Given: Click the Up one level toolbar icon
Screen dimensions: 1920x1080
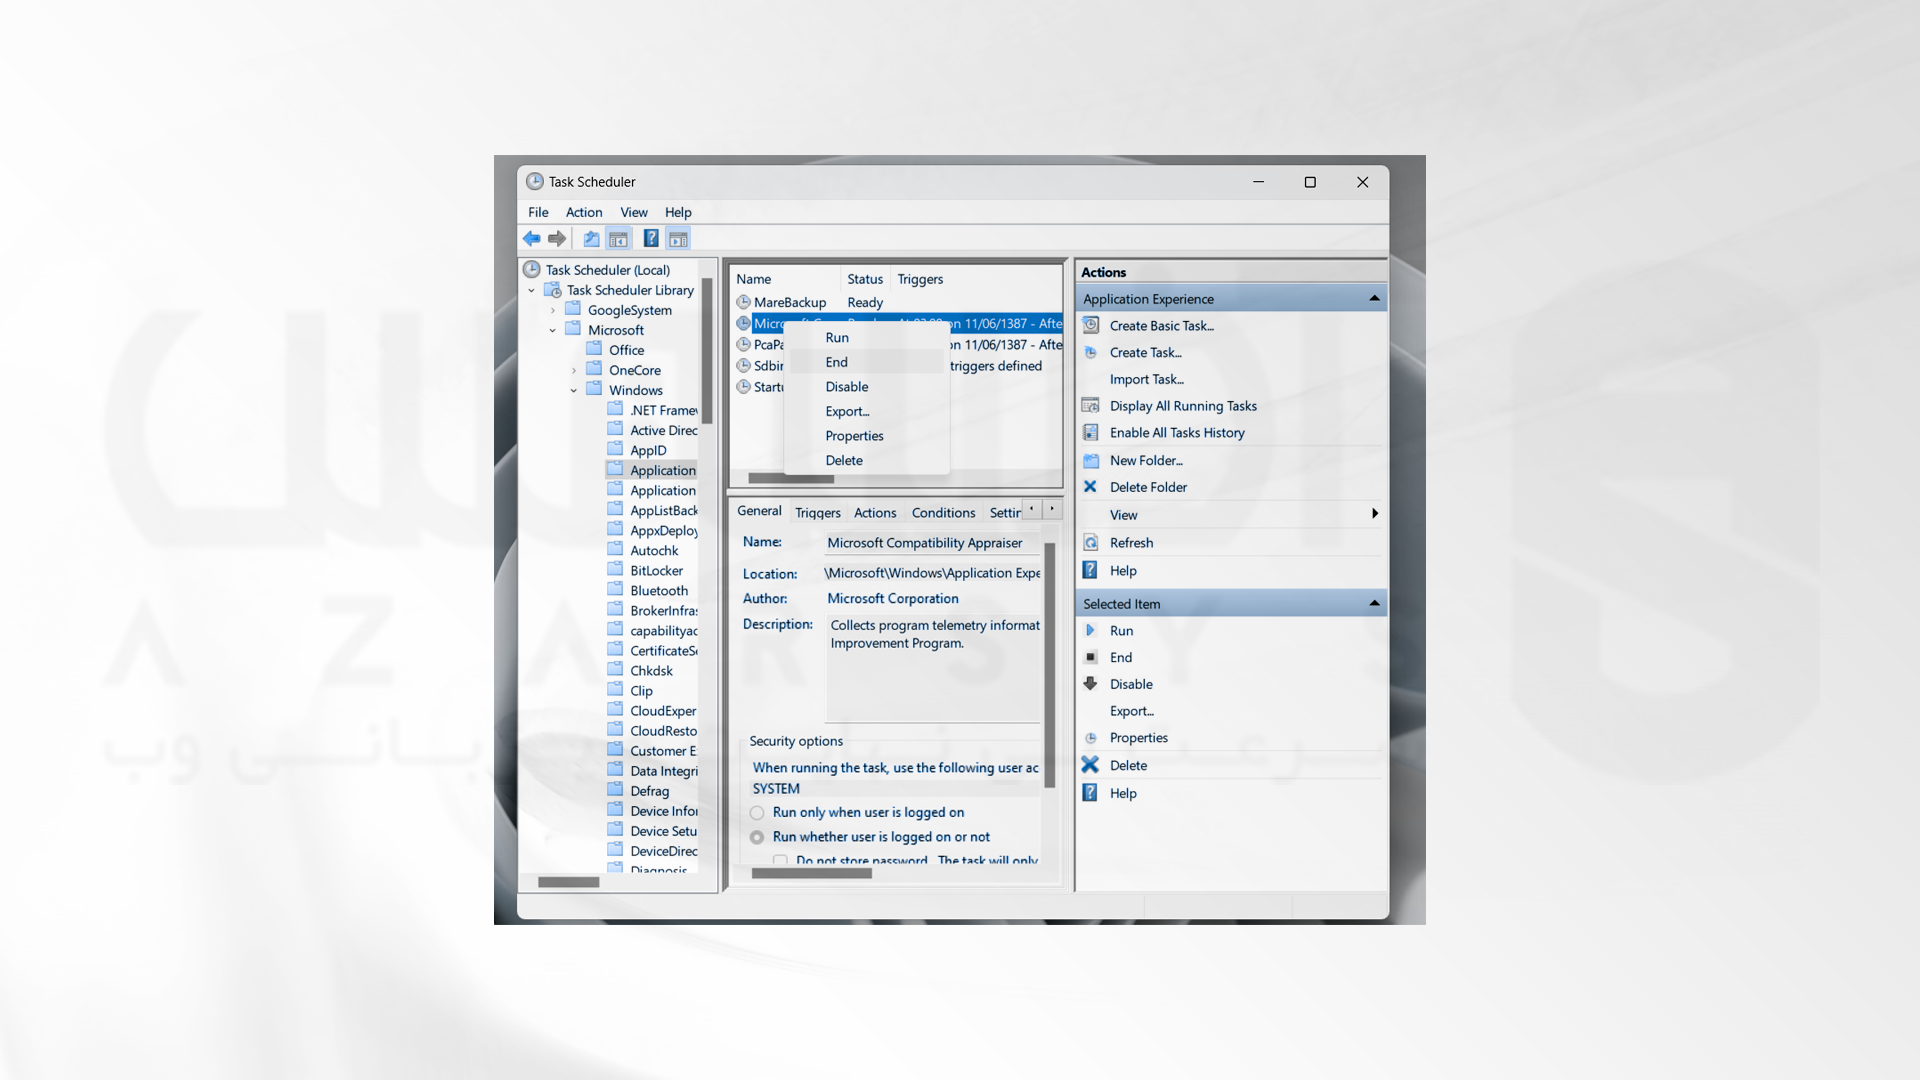Looking at the screenshot, I should 592,239.
